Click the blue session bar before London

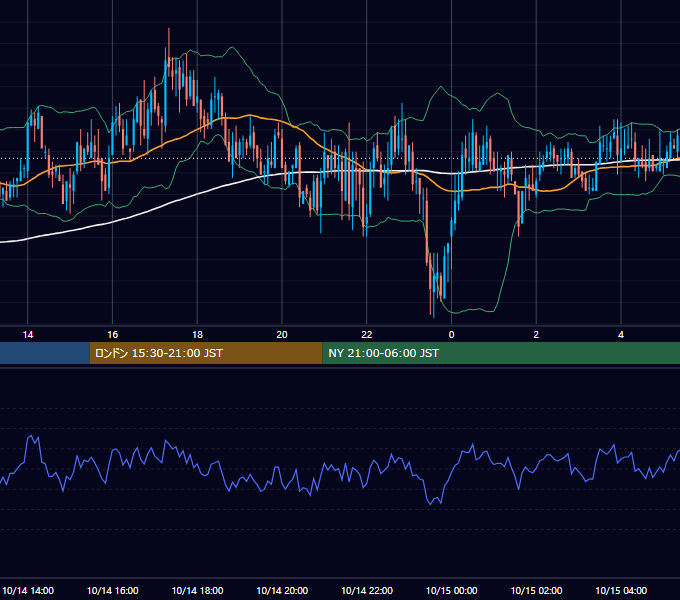(x=45, y=353)
